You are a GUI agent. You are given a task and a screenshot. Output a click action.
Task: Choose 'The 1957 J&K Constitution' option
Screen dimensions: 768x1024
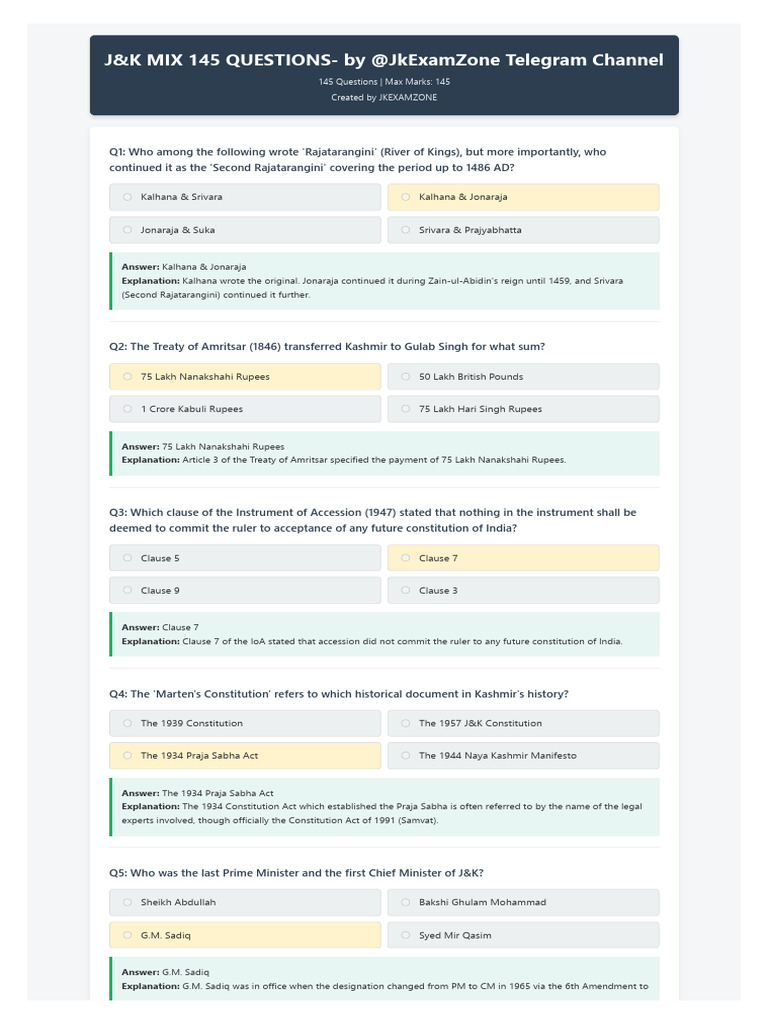coord(523,723)
